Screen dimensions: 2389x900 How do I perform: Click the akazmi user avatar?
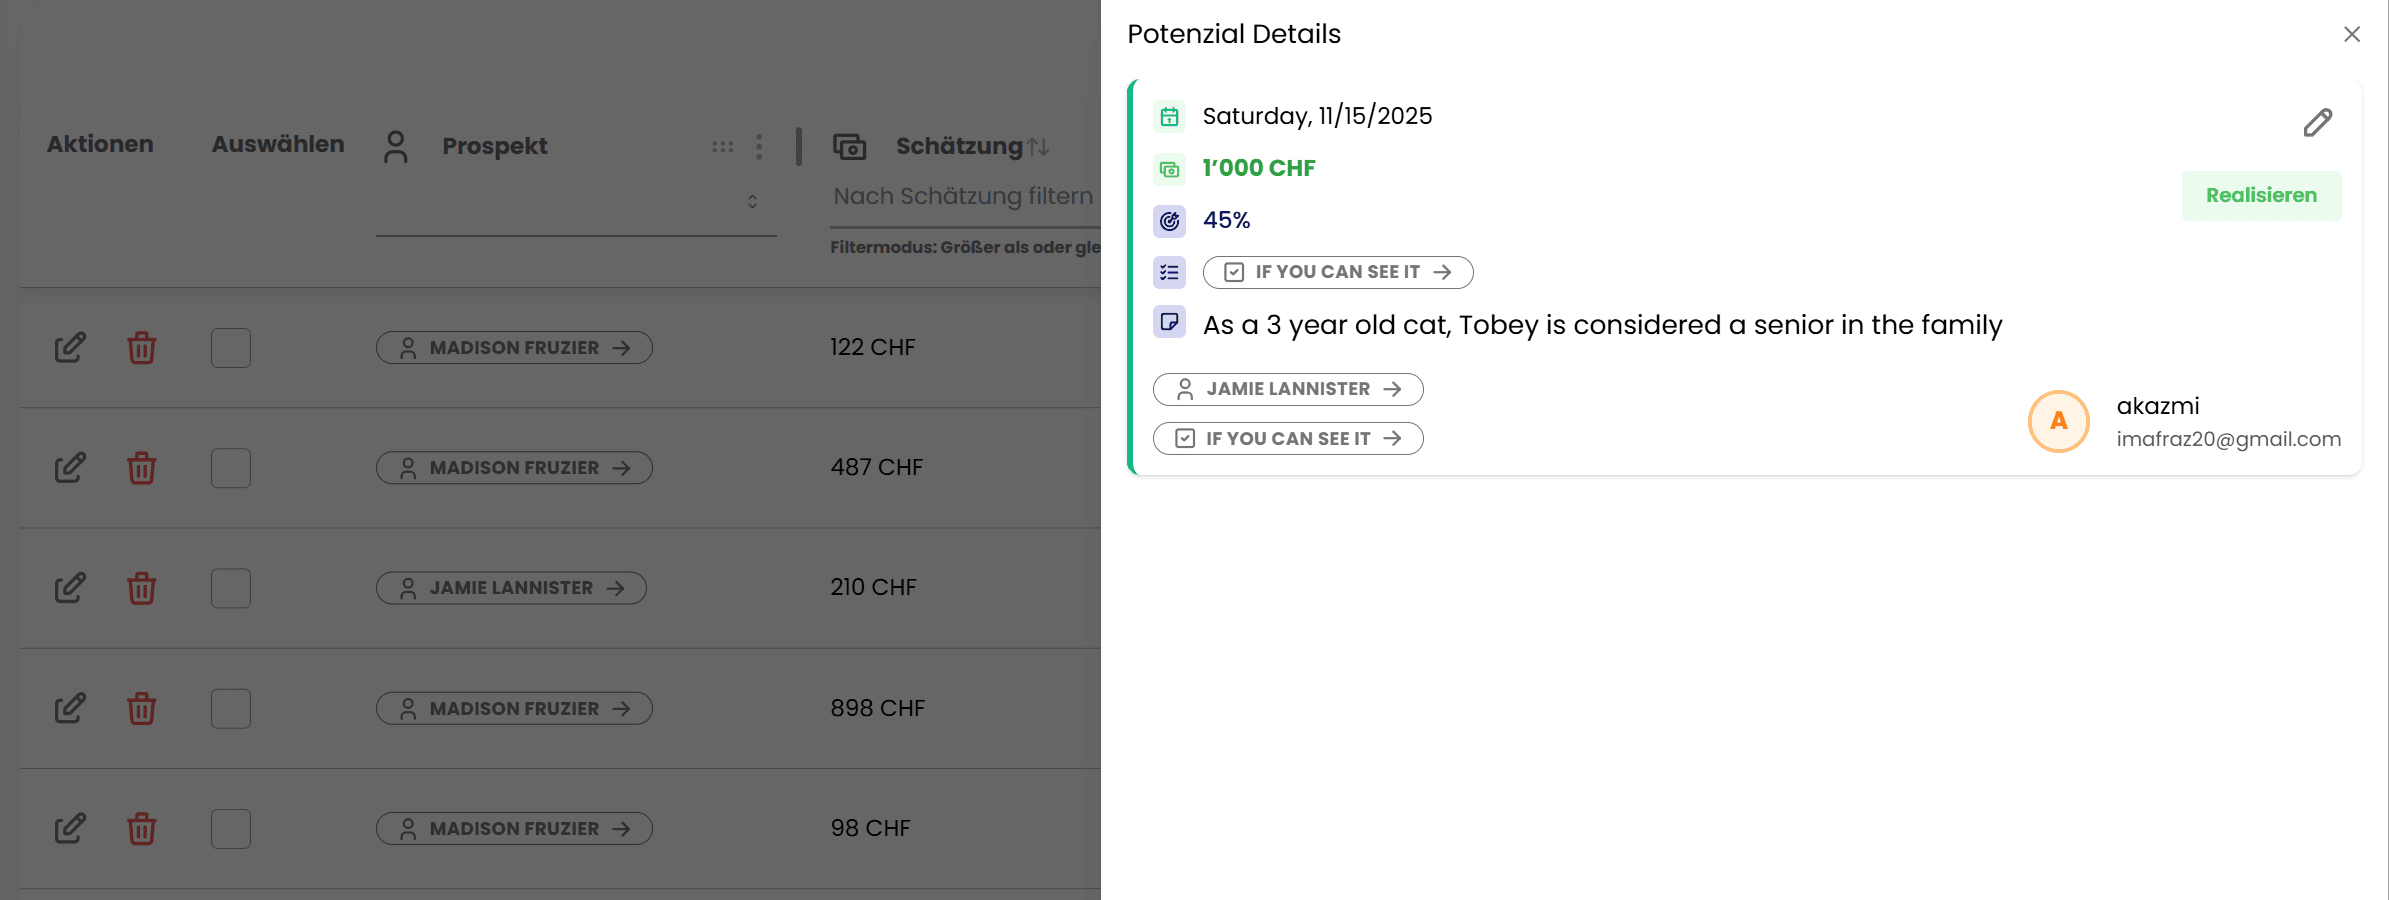pyautogui.click(x=2058, y=421)
